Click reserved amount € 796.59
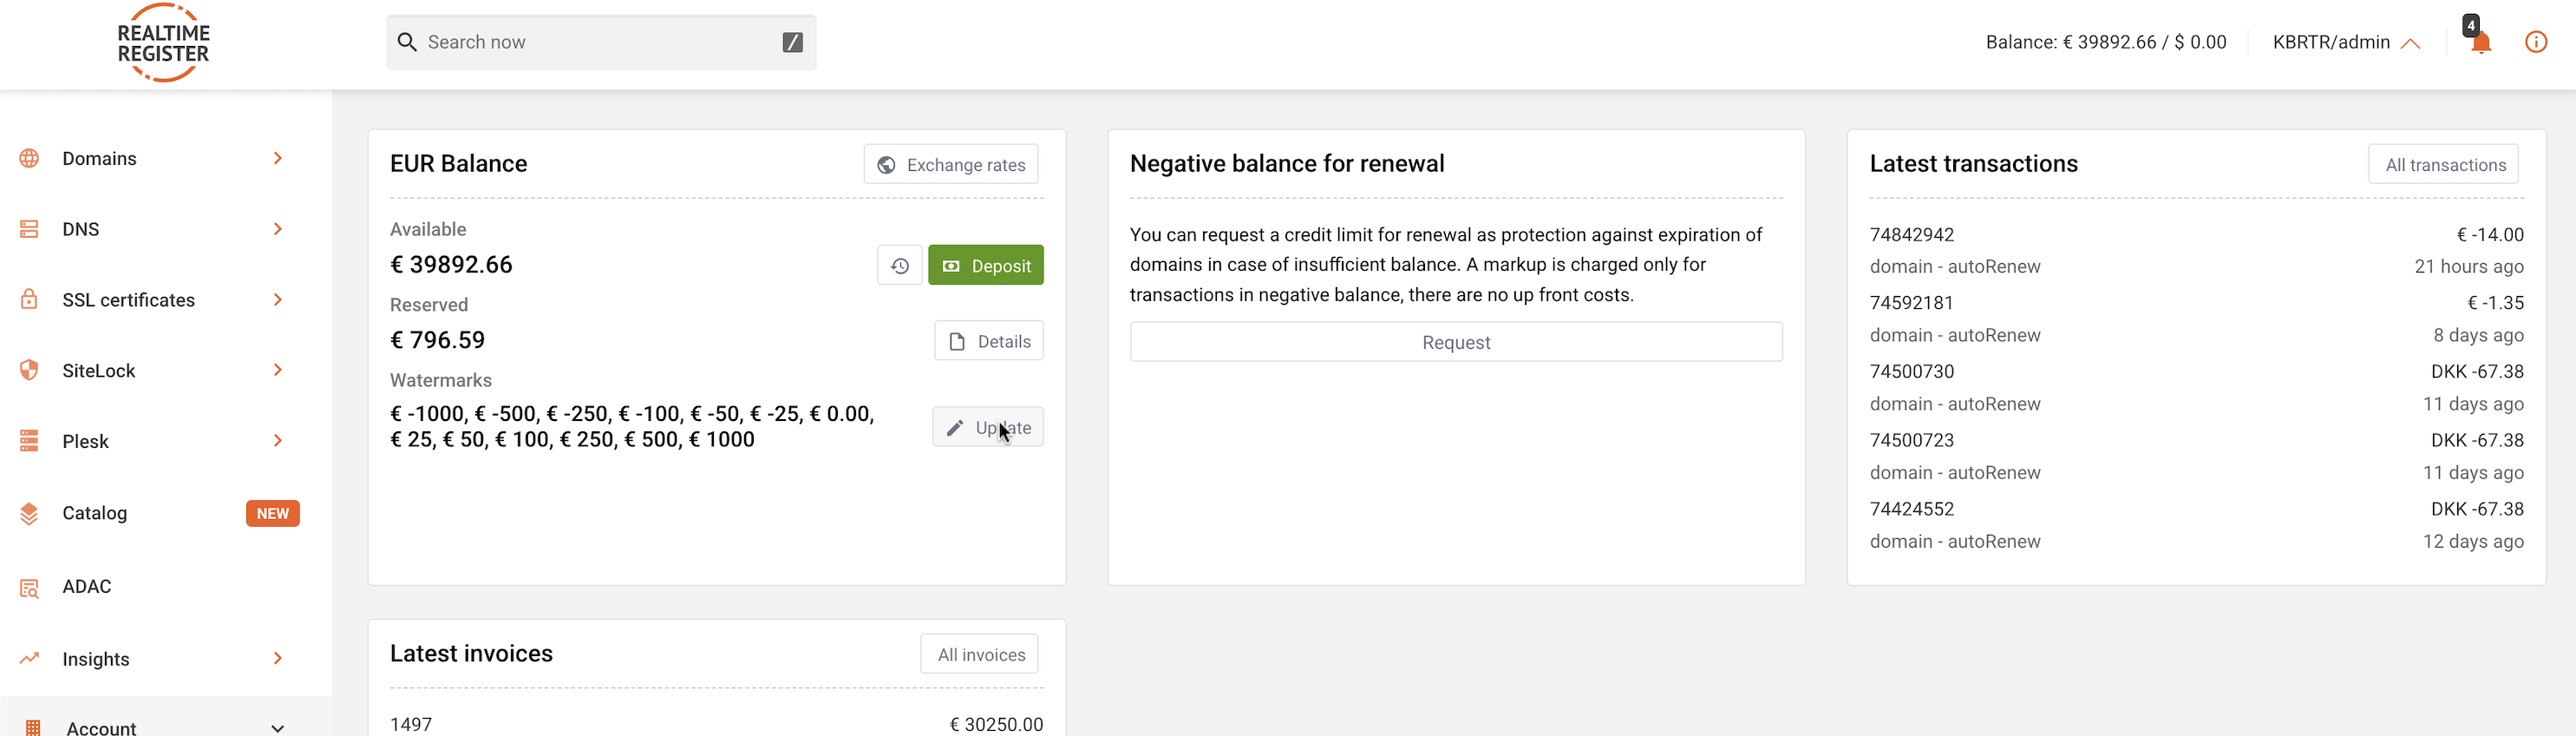The image size is (2576, 736). click(x=437, y=340)
